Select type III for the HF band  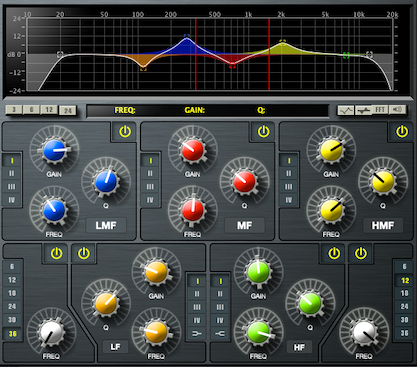click(220, 307)
